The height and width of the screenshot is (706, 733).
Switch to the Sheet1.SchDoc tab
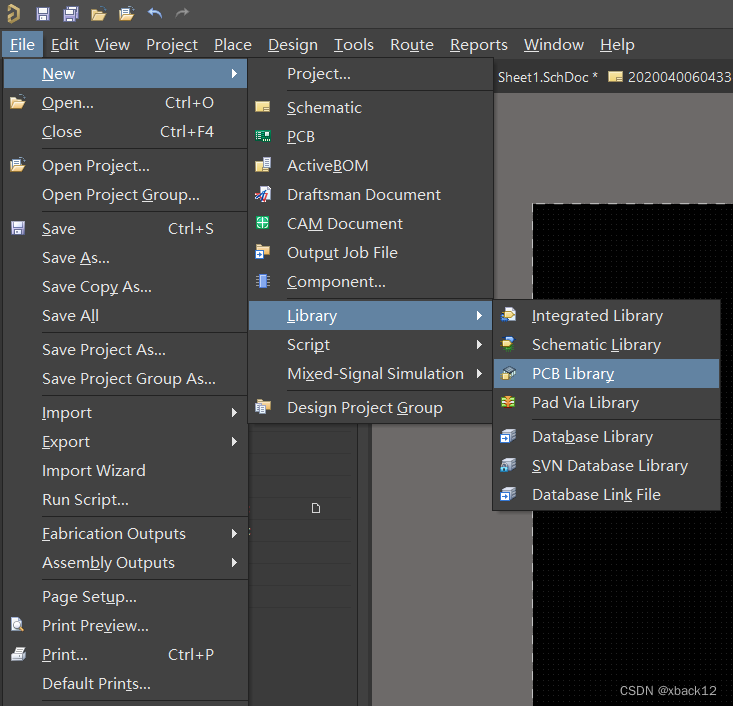[x=547, y=77]
